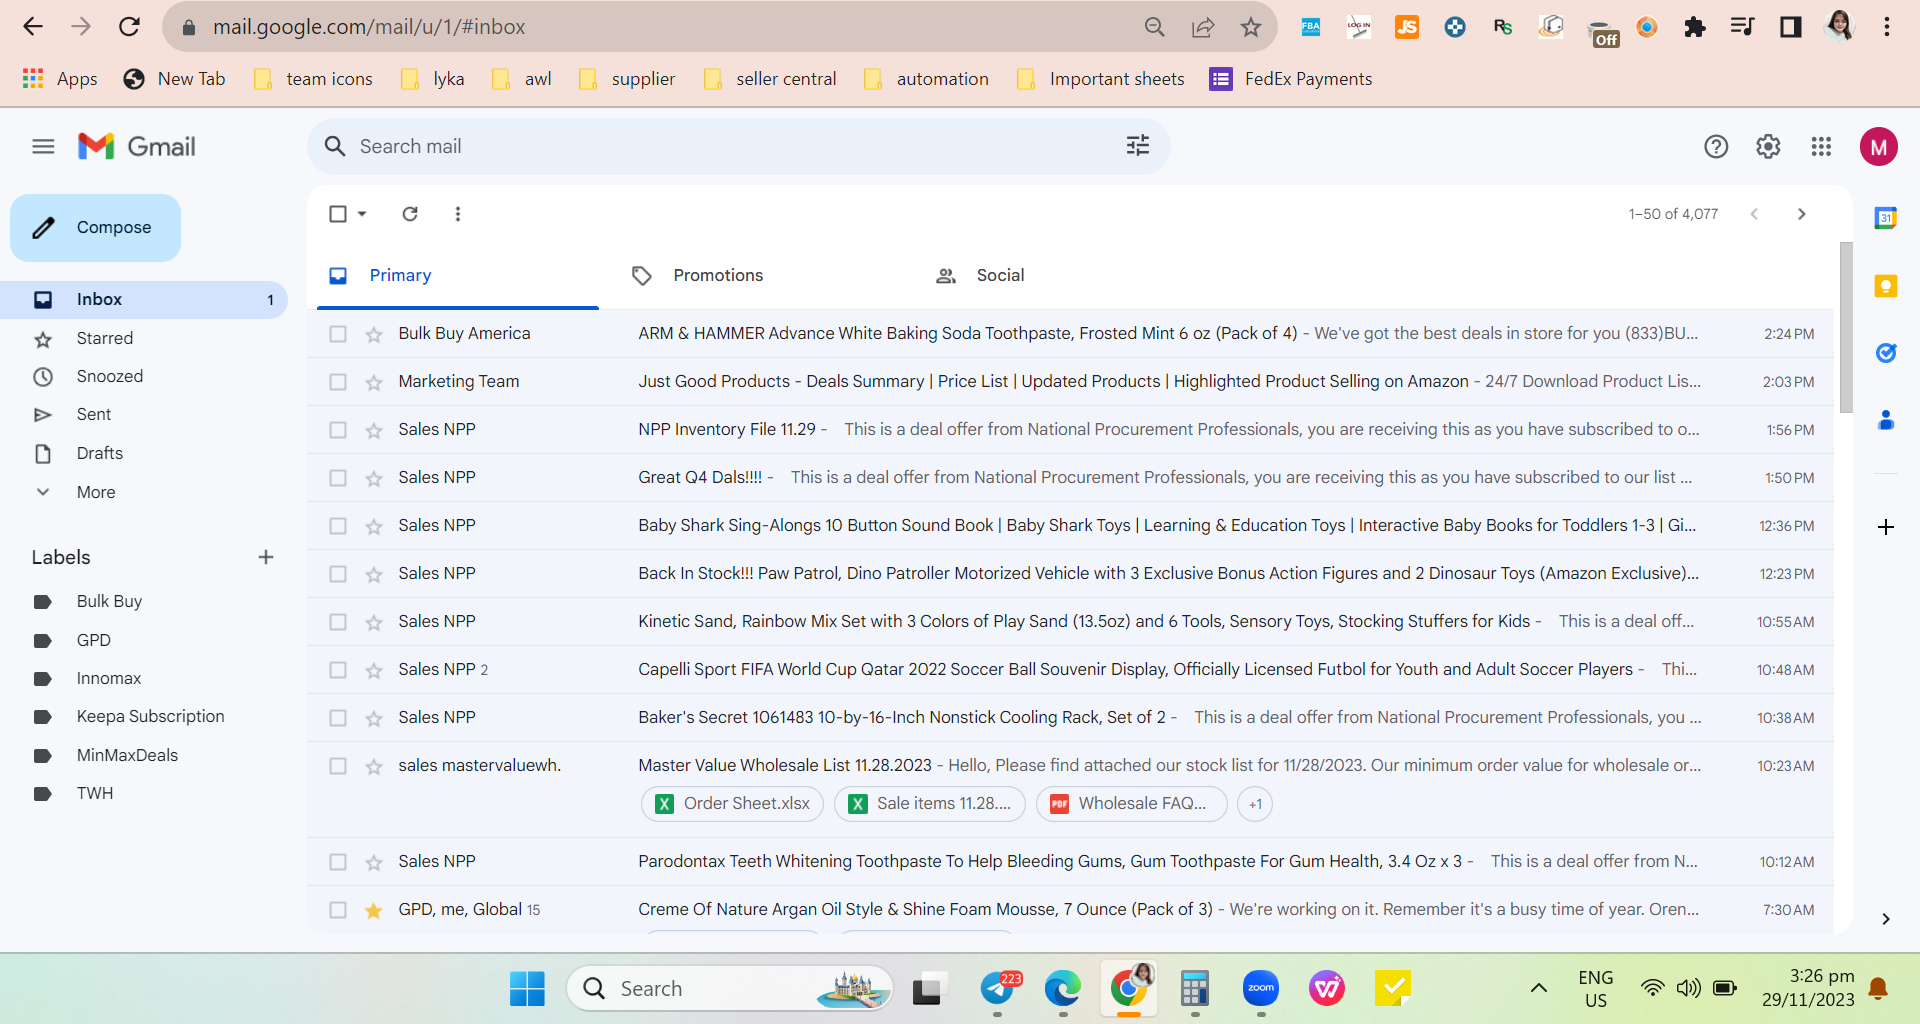This screenshot has width=1920, height=1024.
Task: Open the Bulk Buy label
Action: click(x=109, y=602)
